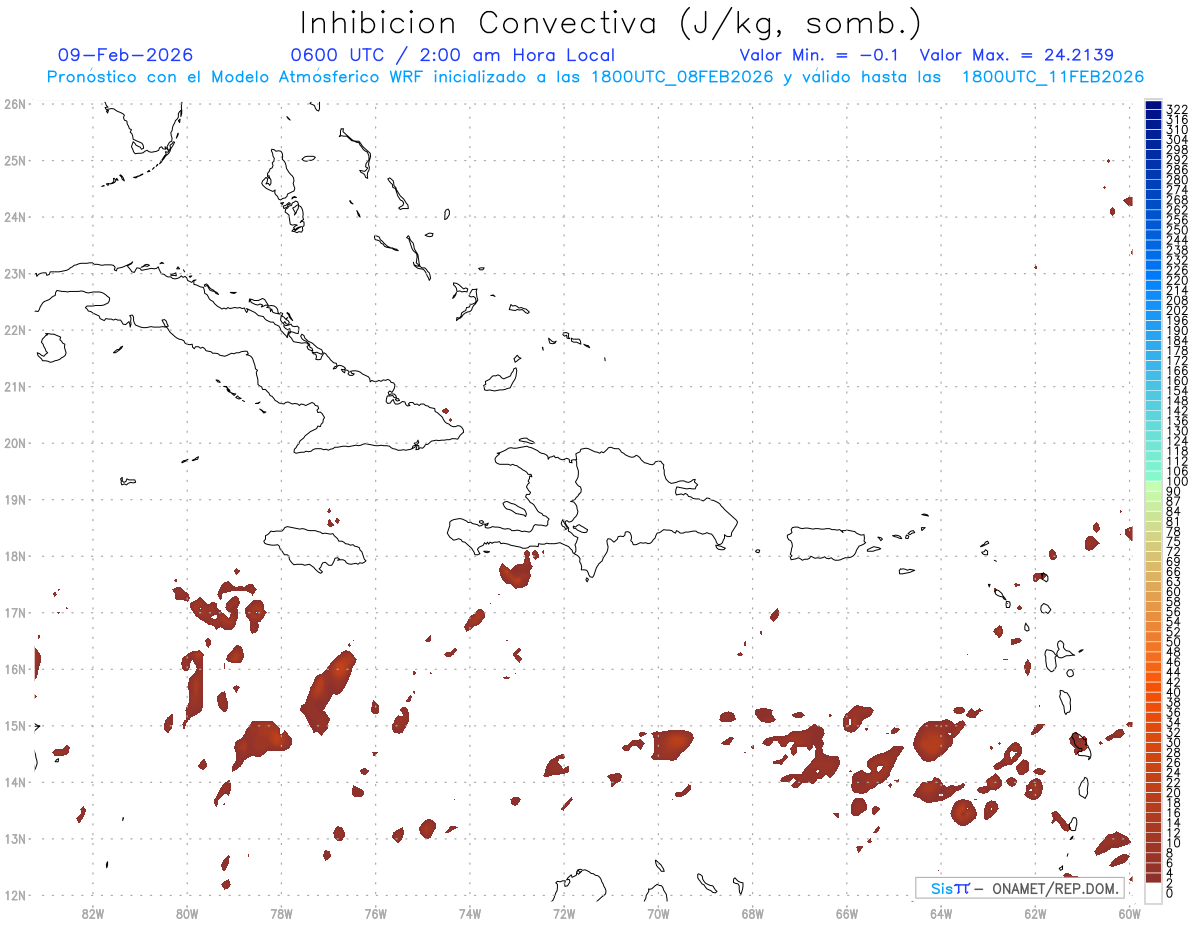Click the "64W" longitude label
The image size is (1200, 927).
940,914
